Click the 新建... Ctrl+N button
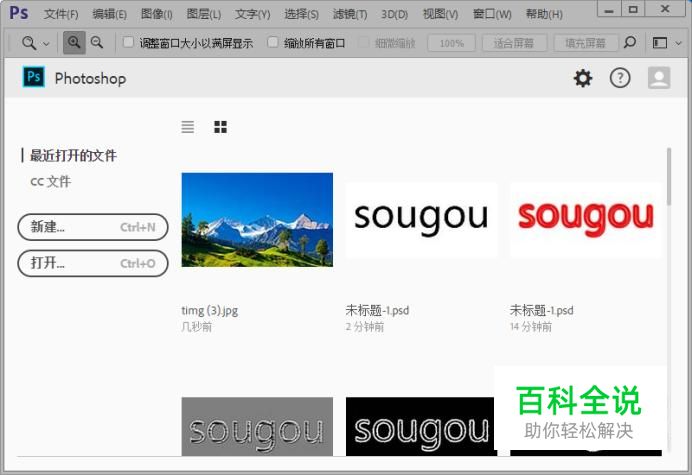Image resolution: width=692 pixels, height=475 pixels. [93, 227]
